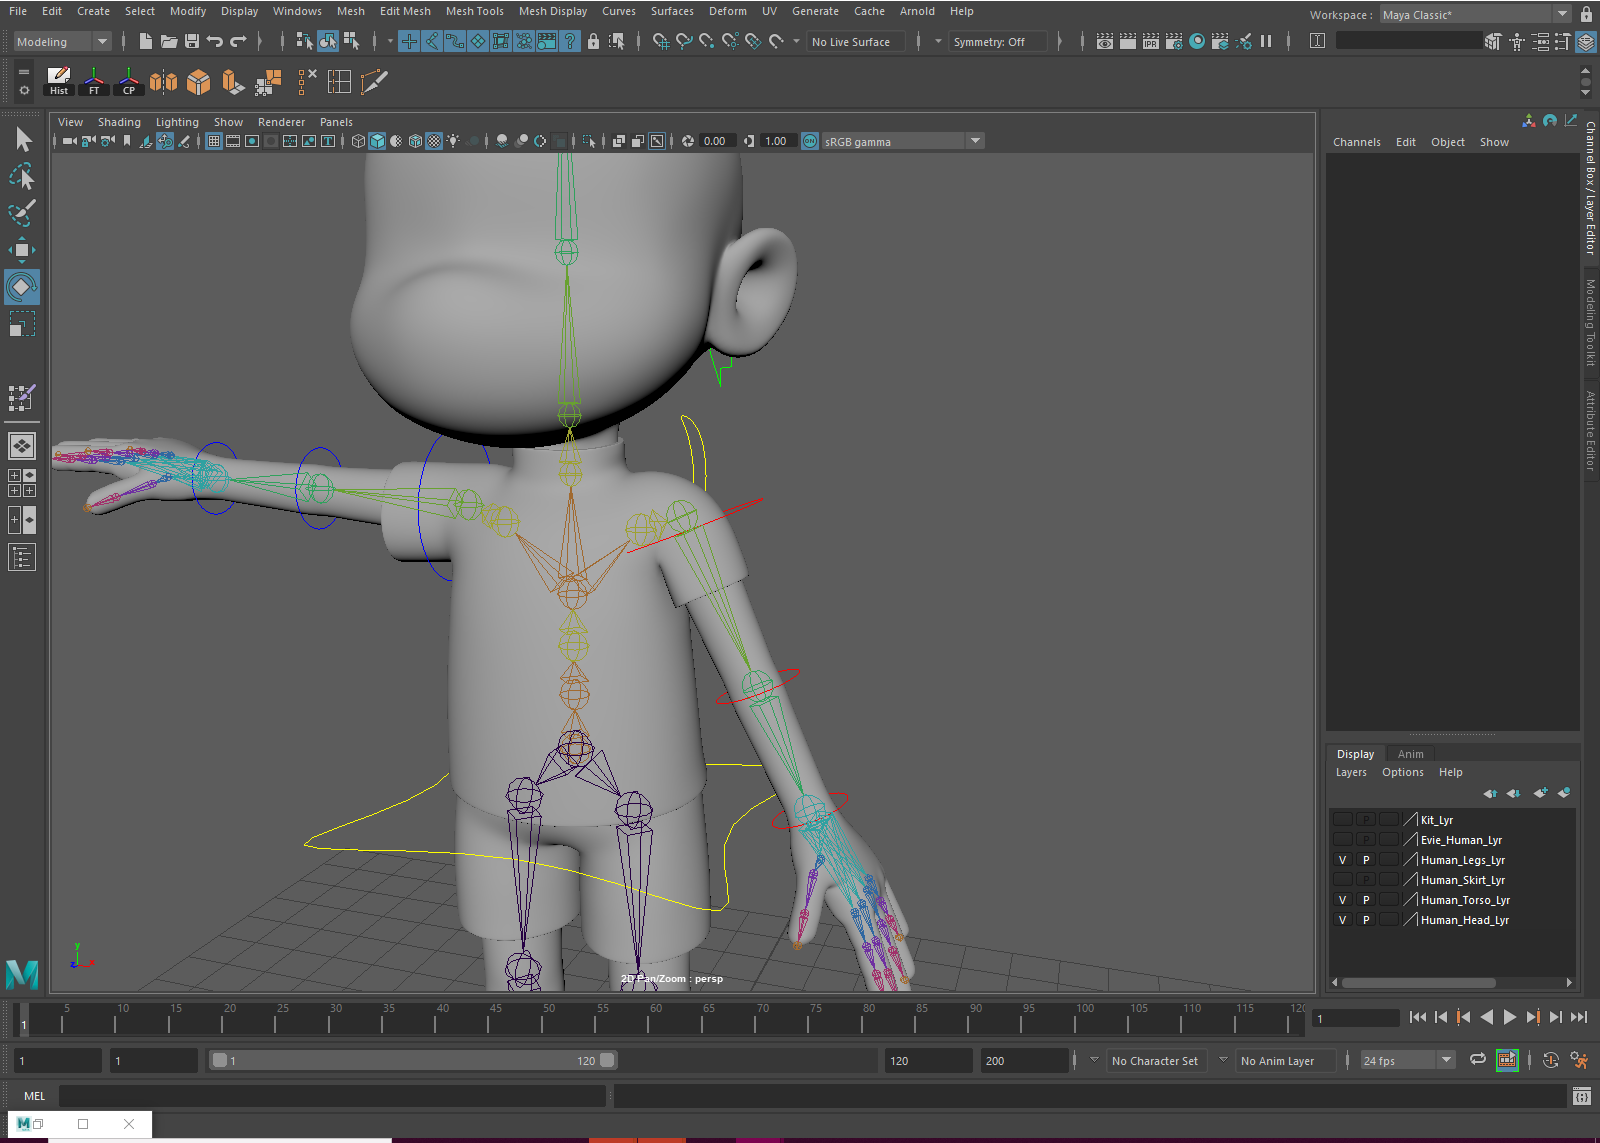Launch IPR render from the status line
This screenshot has width=1600, height=1143.
(x=1151, y=41)
